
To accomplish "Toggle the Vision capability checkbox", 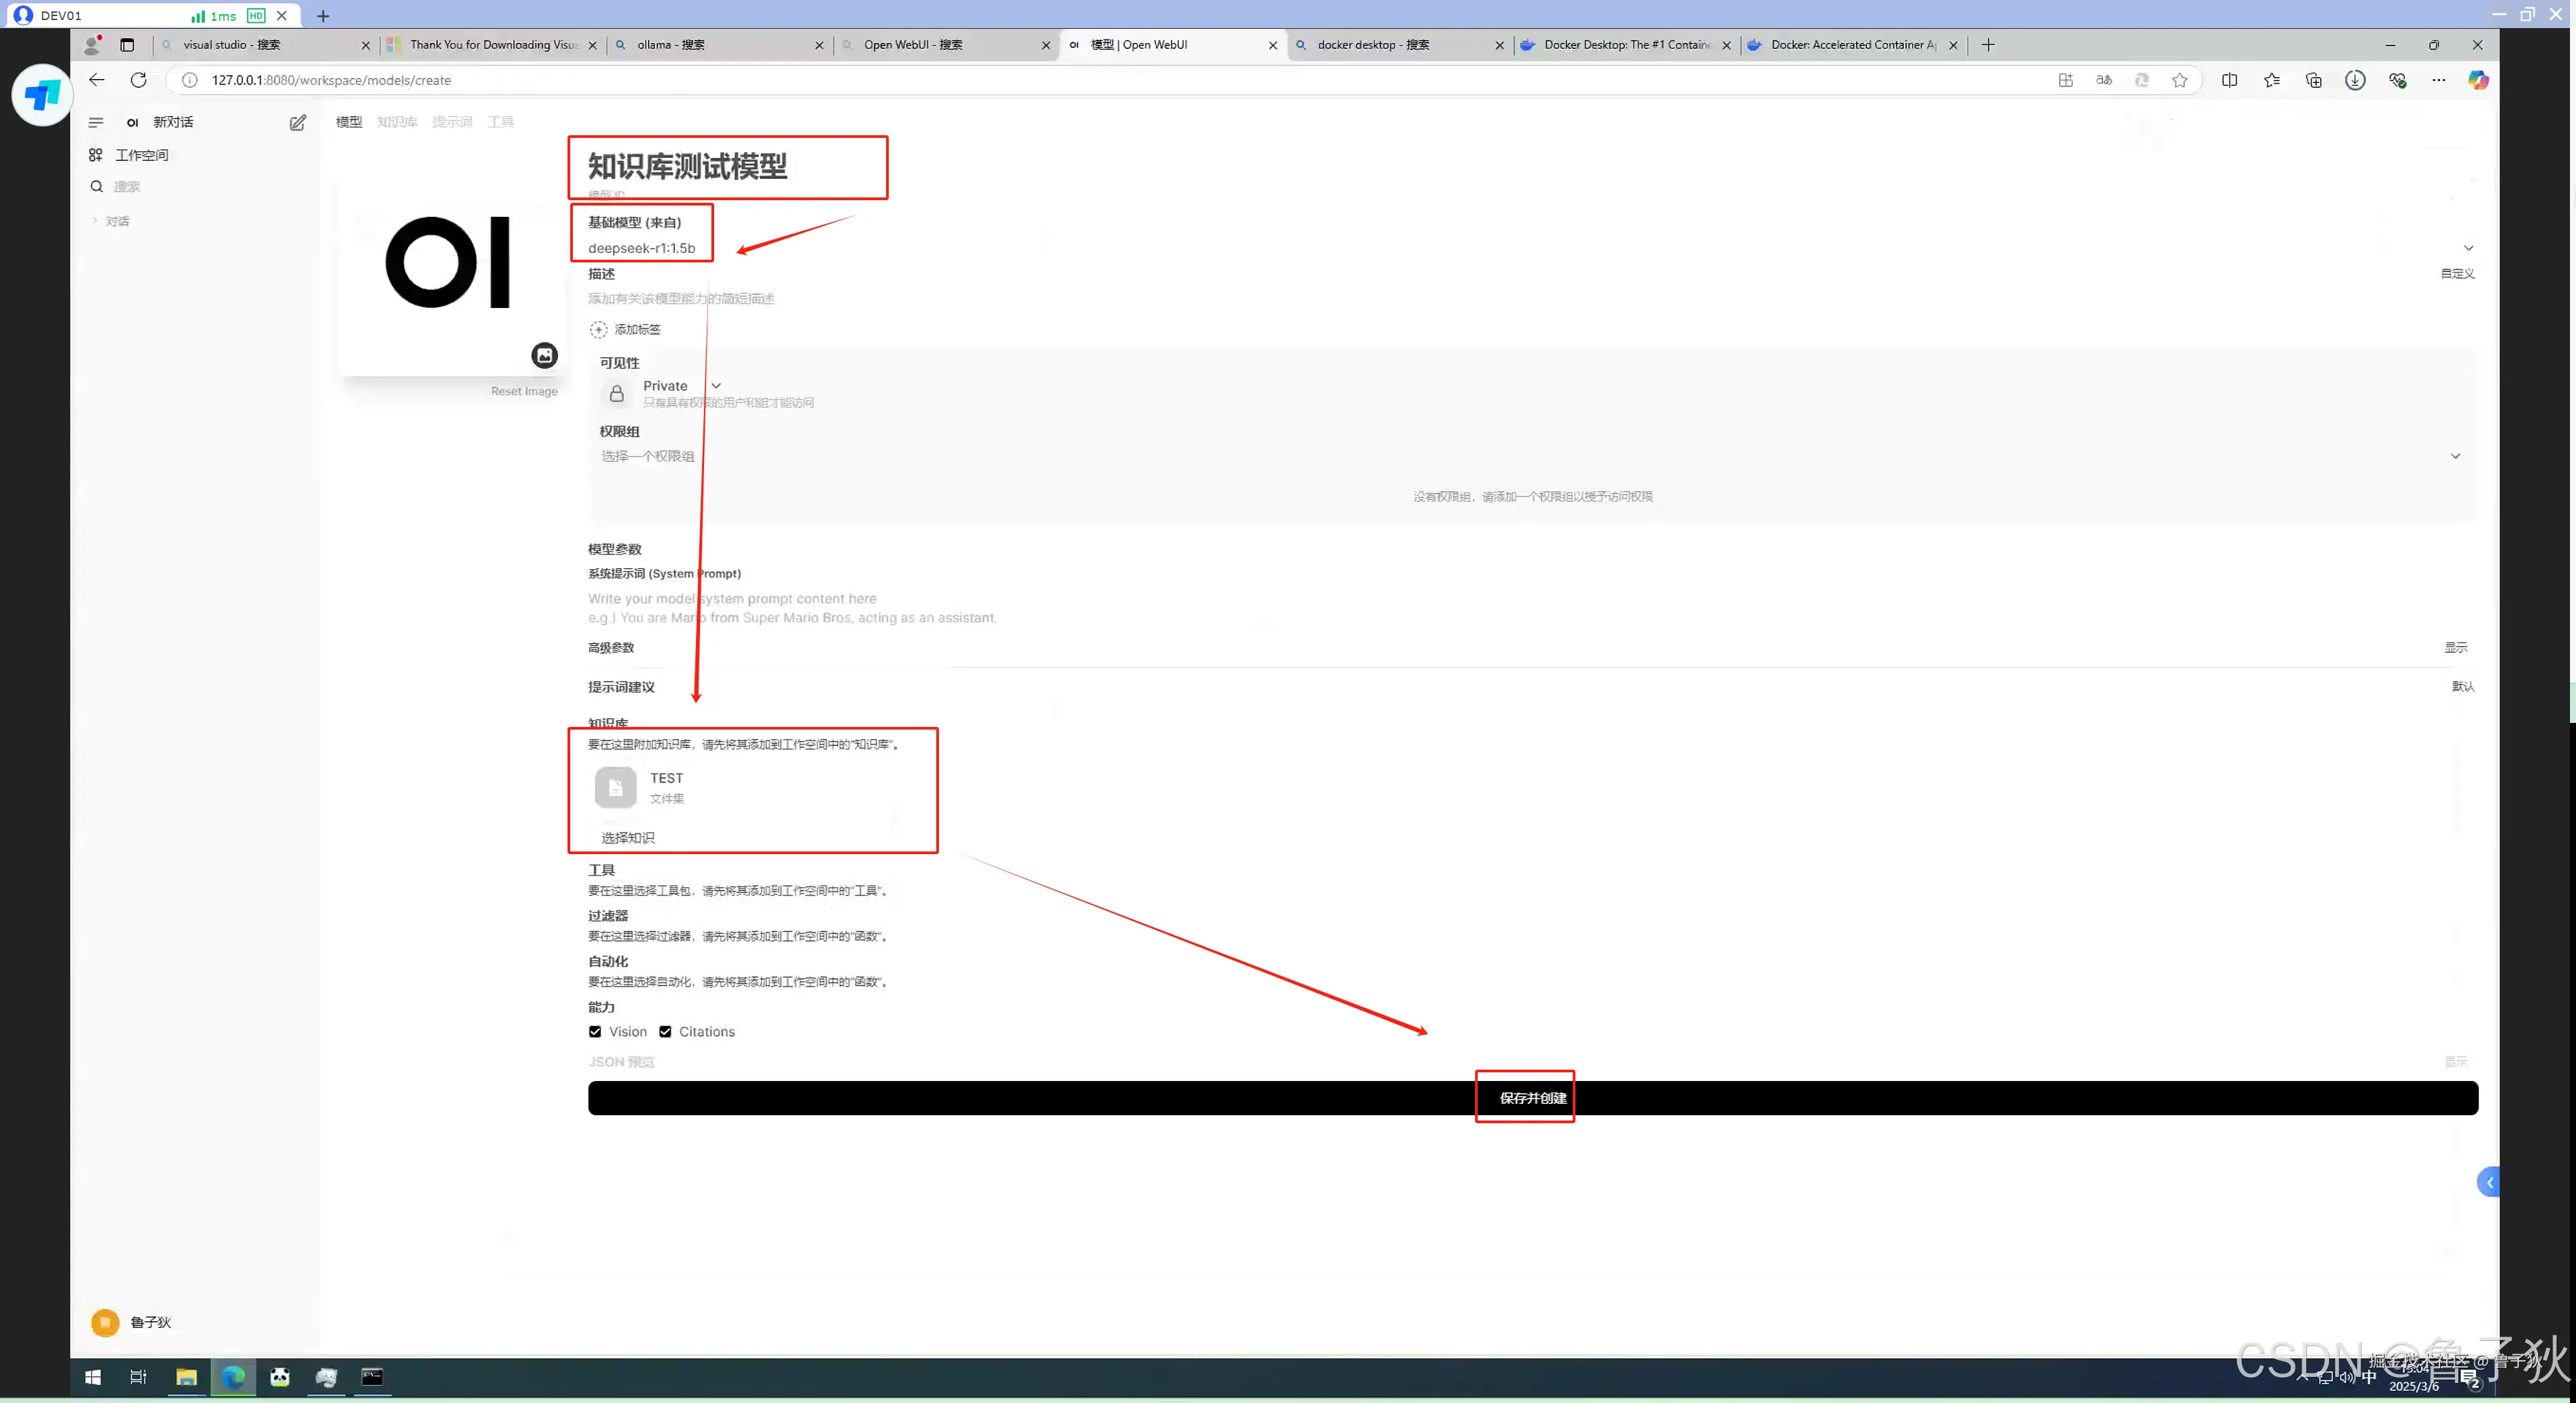I will click(595, 1031).
